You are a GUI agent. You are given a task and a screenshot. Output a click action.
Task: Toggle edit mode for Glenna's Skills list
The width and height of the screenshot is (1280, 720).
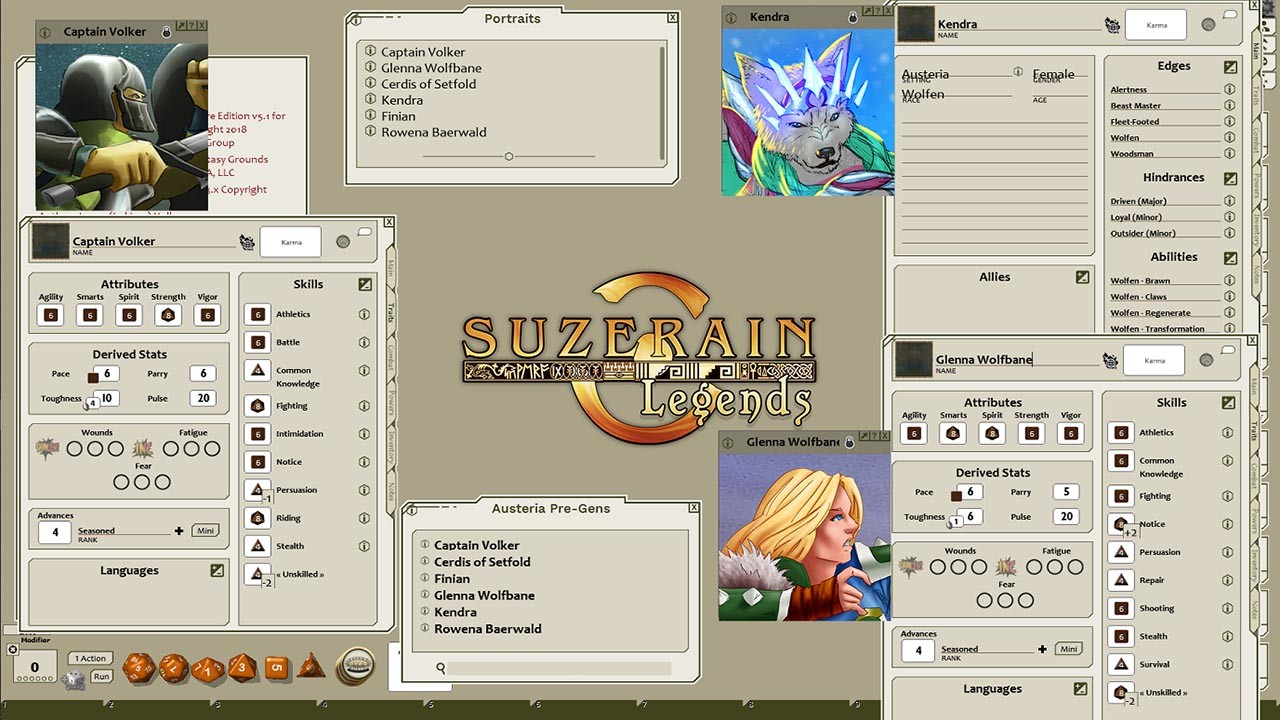point(1228,402)
